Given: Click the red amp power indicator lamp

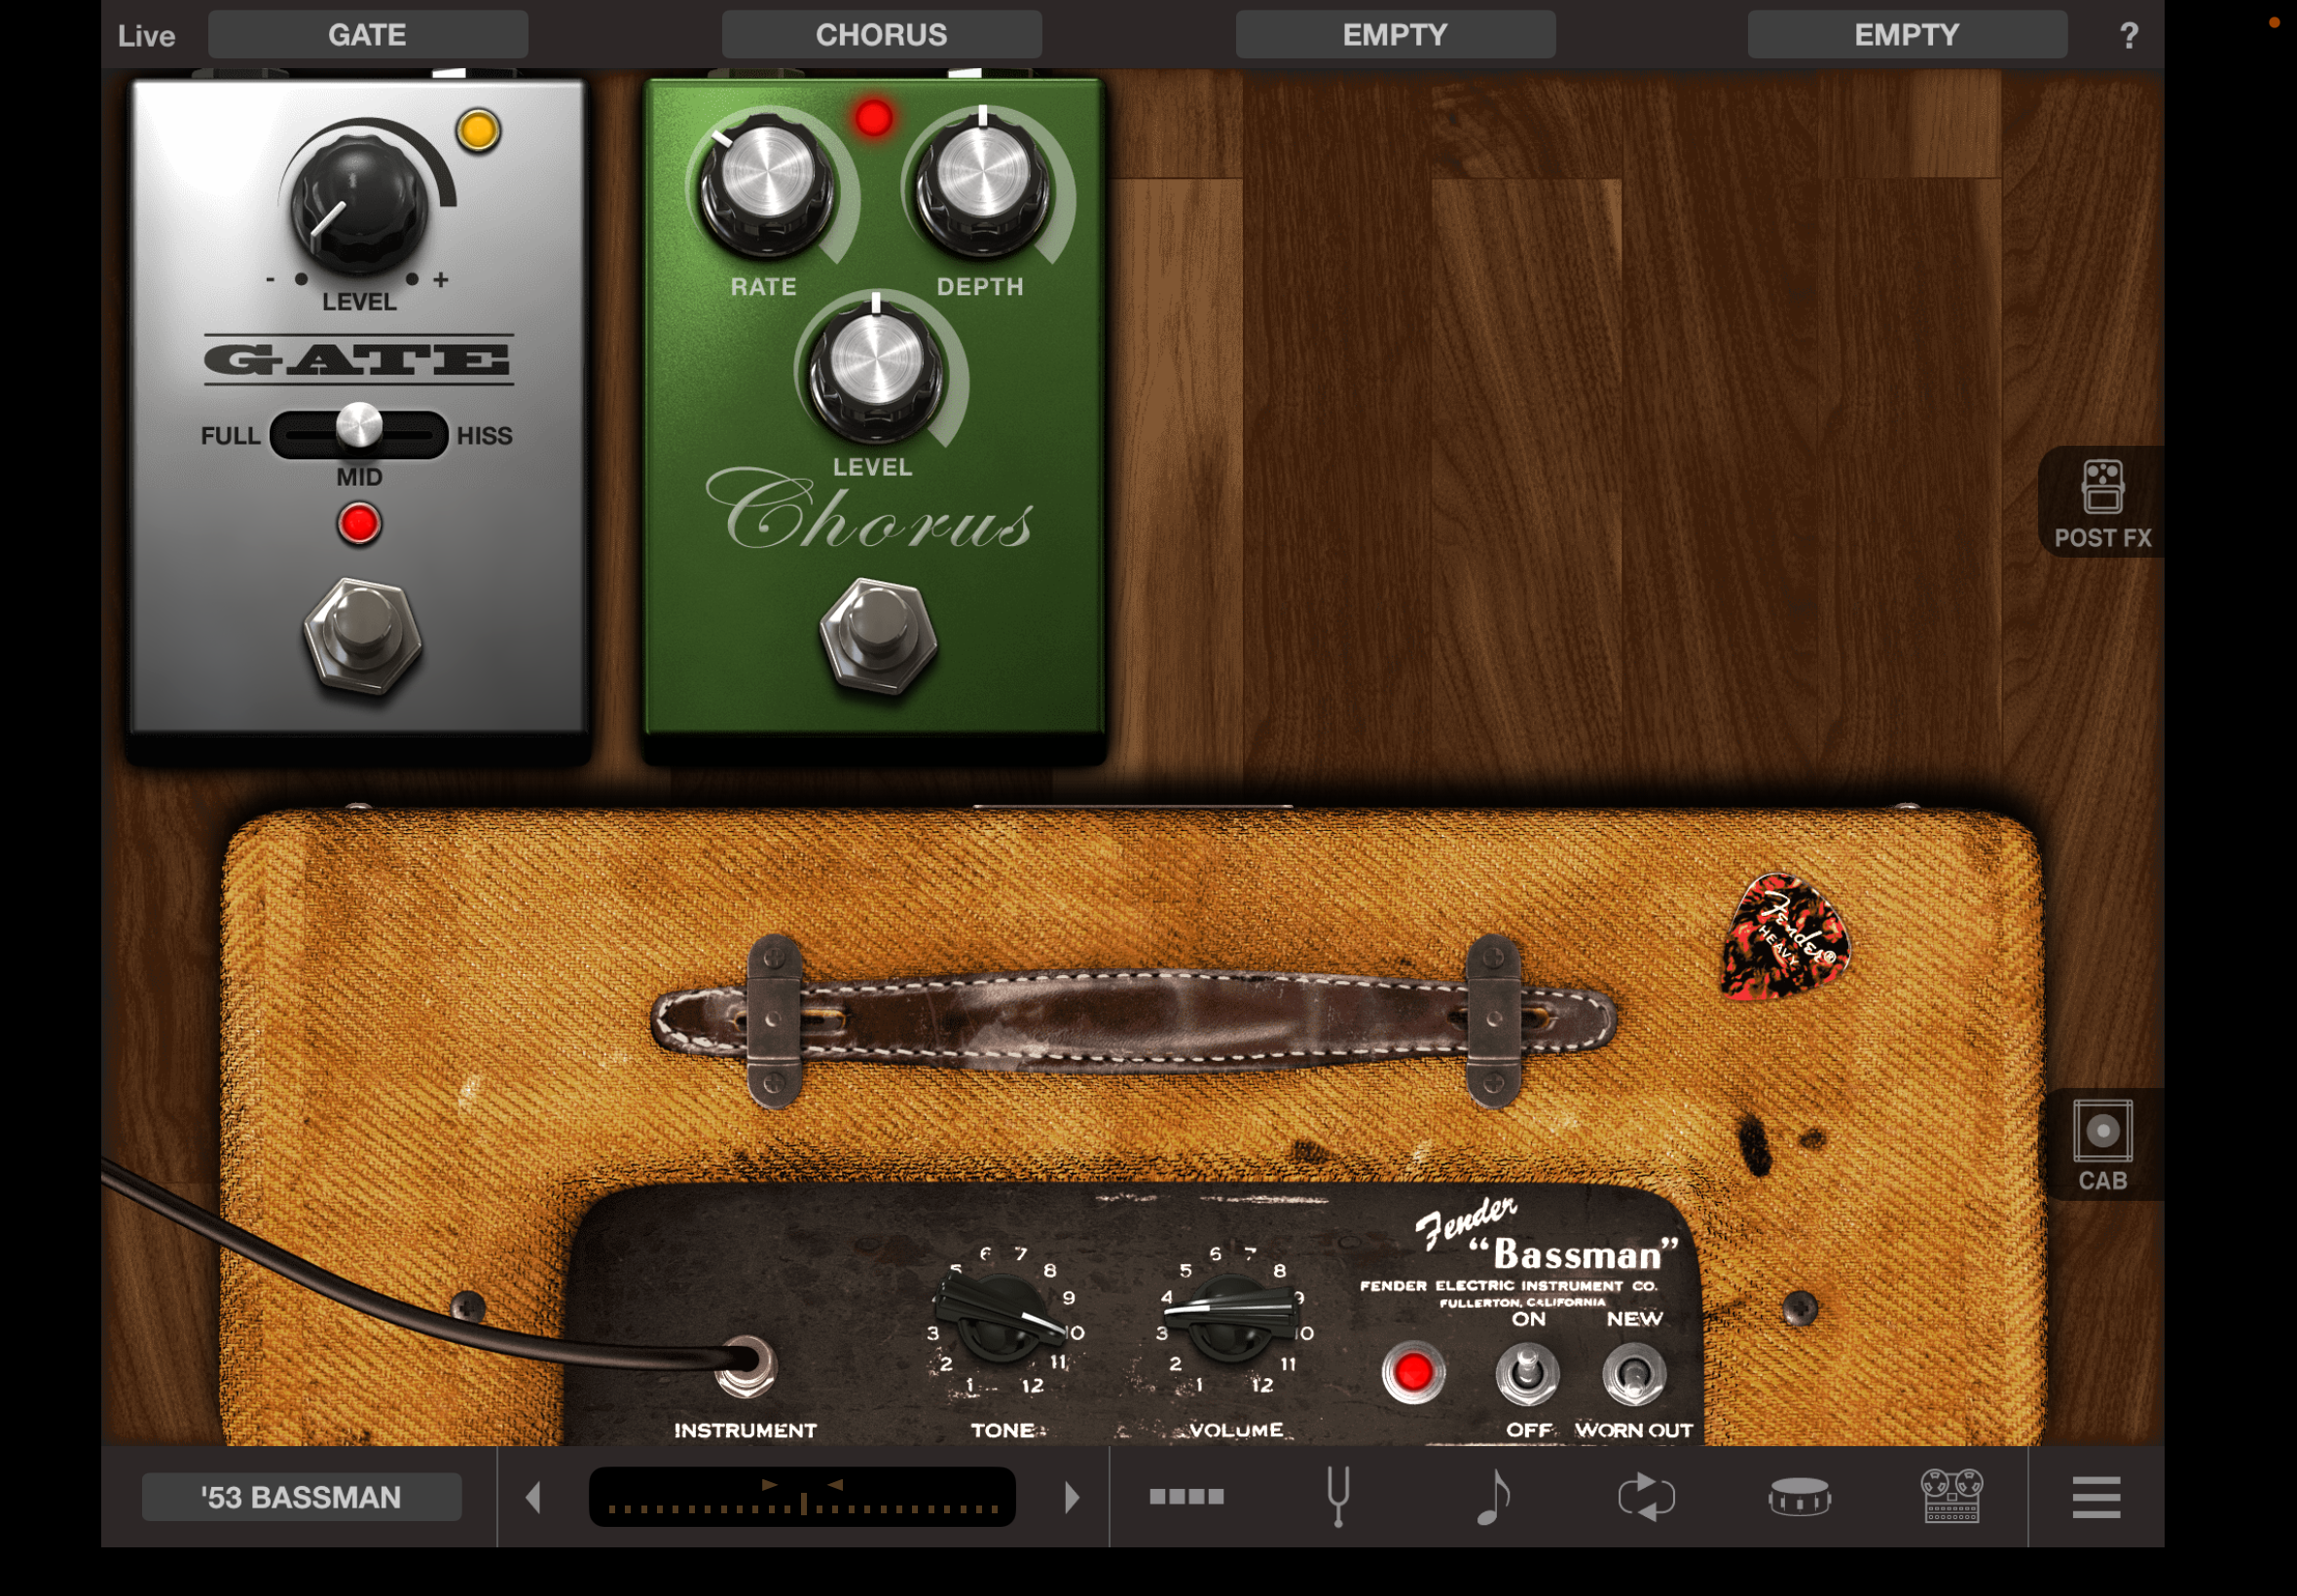Looking at the screenshot, I should pyautogui.click(x=1412, y=1372).
